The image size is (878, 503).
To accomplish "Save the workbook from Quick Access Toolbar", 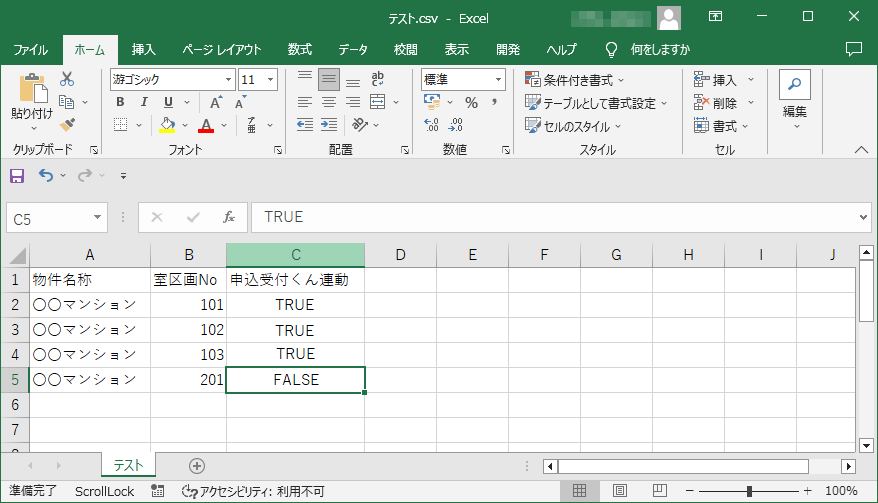I will [17, 176].
